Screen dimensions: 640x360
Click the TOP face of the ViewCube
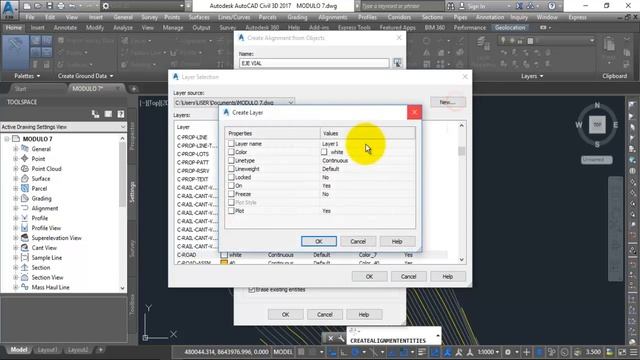(x=597, y=124)
